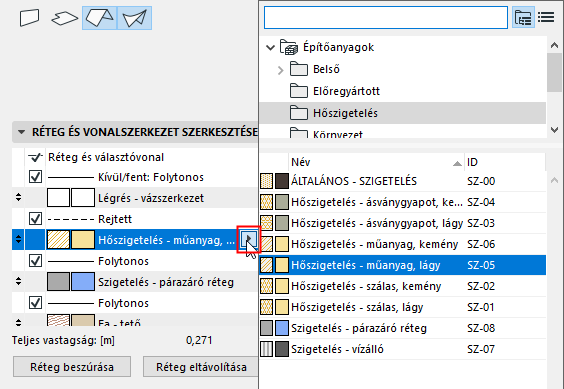This screenshot has width=564, height=389.
Task: Select the Hőszigetelés folder
Action: click(402, 113)
